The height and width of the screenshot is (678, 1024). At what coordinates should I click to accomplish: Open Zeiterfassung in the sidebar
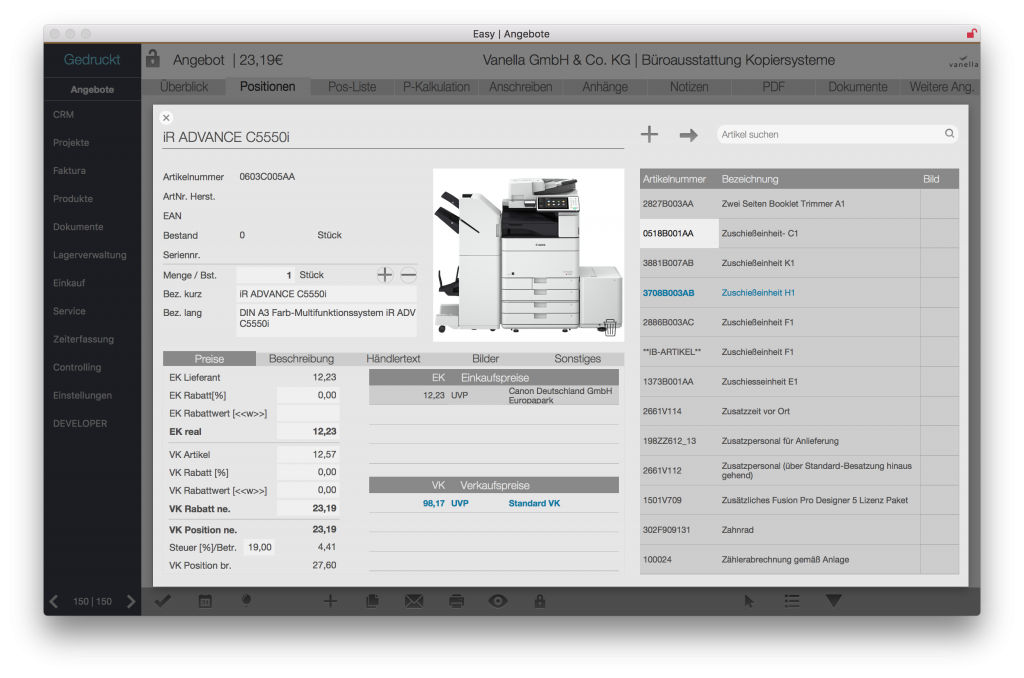coord(83,339)
